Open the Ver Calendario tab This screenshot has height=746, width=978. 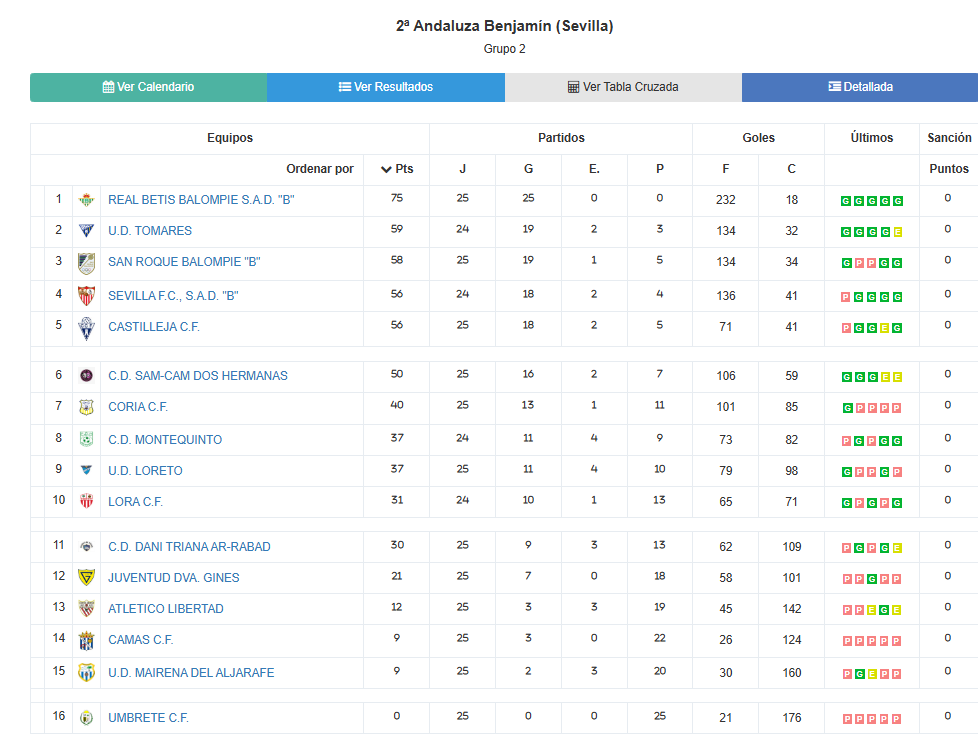coord(148,87)
